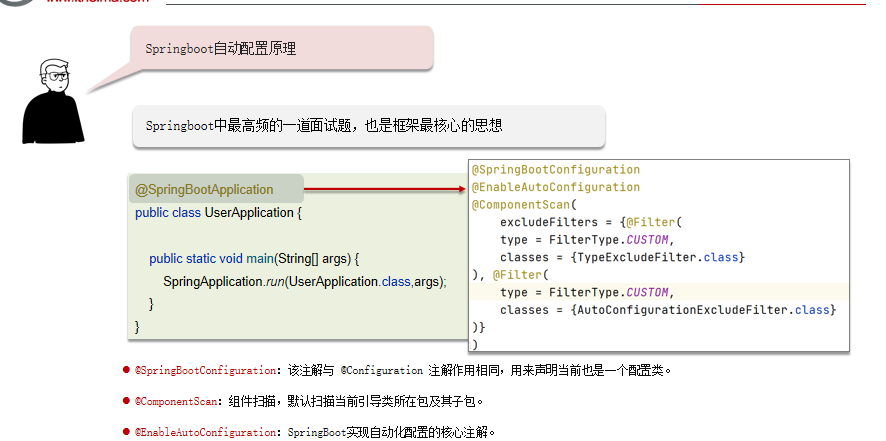This screenshot has width=886, height=441.
Task: Click the cartoon person with glasses illustration
Action: click(x=53, y=101)
